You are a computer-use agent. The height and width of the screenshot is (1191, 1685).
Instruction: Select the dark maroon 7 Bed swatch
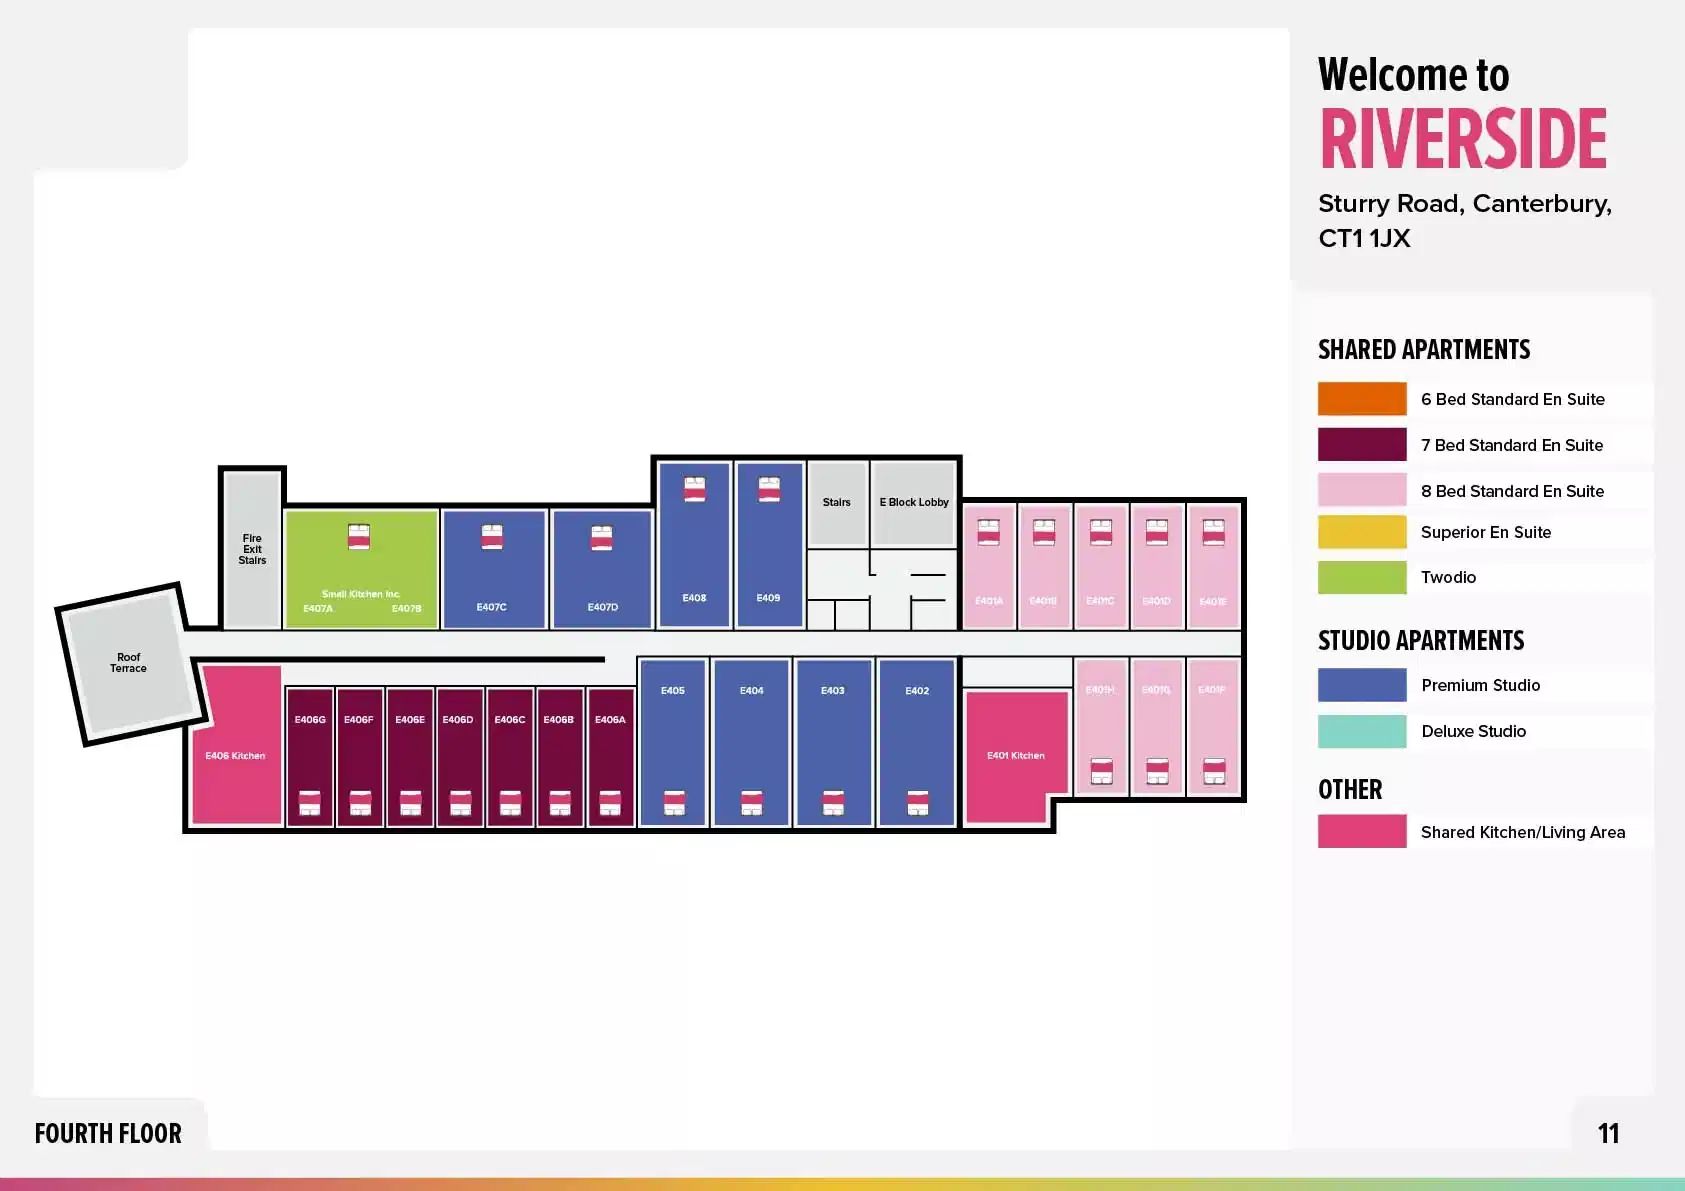(1362, 444)
